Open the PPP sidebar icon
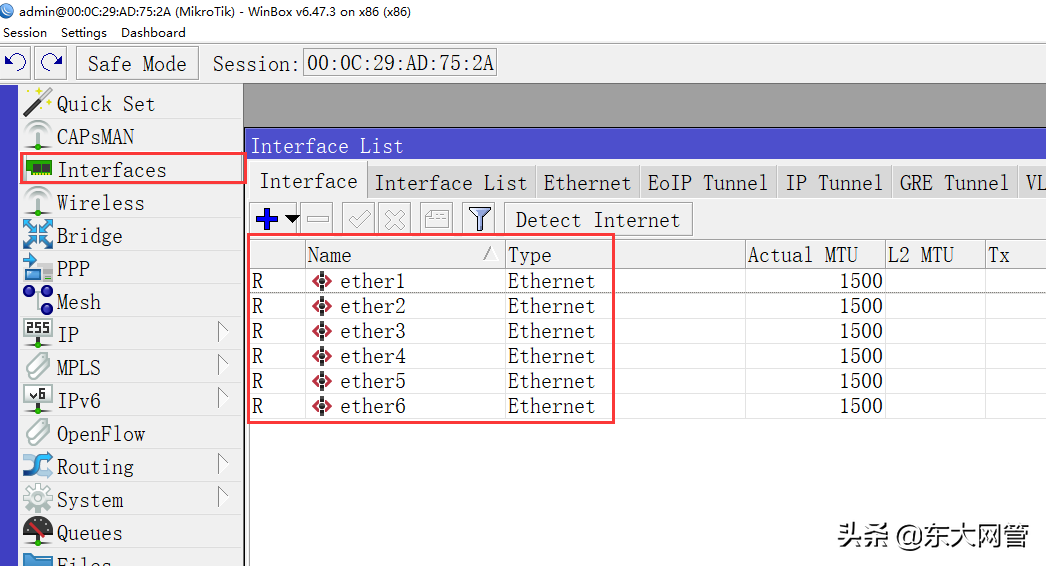1046x566 pixels. 38,268
